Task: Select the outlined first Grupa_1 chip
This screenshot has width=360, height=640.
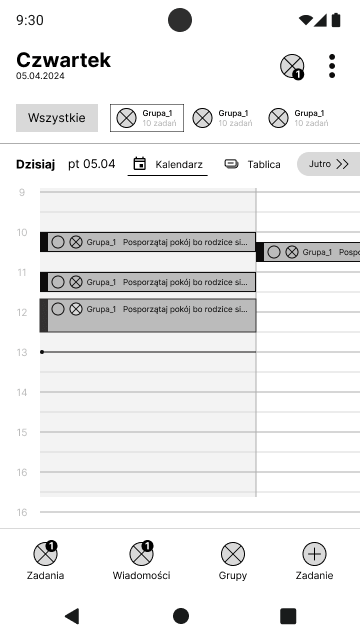Action: tap(147, 118)
